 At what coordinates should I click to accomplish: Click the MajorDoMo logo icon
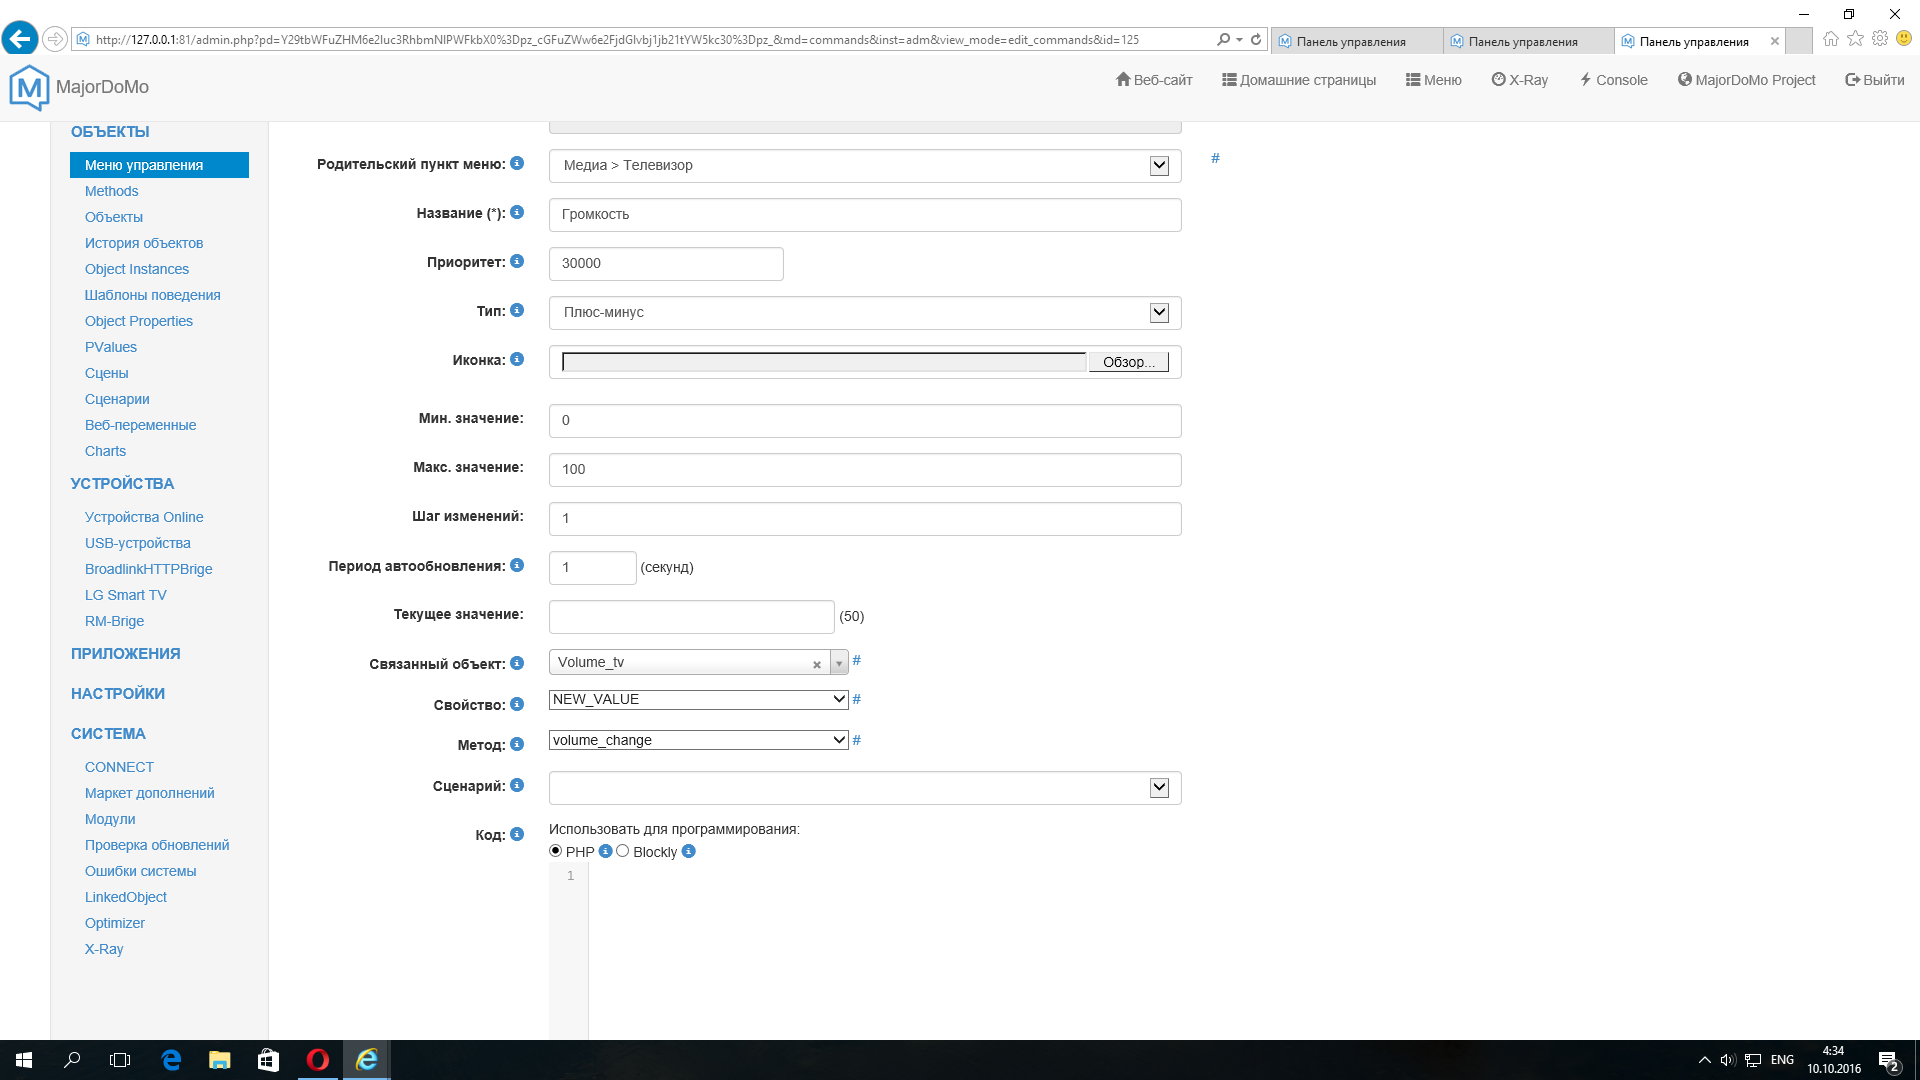[x=29, y=88]
